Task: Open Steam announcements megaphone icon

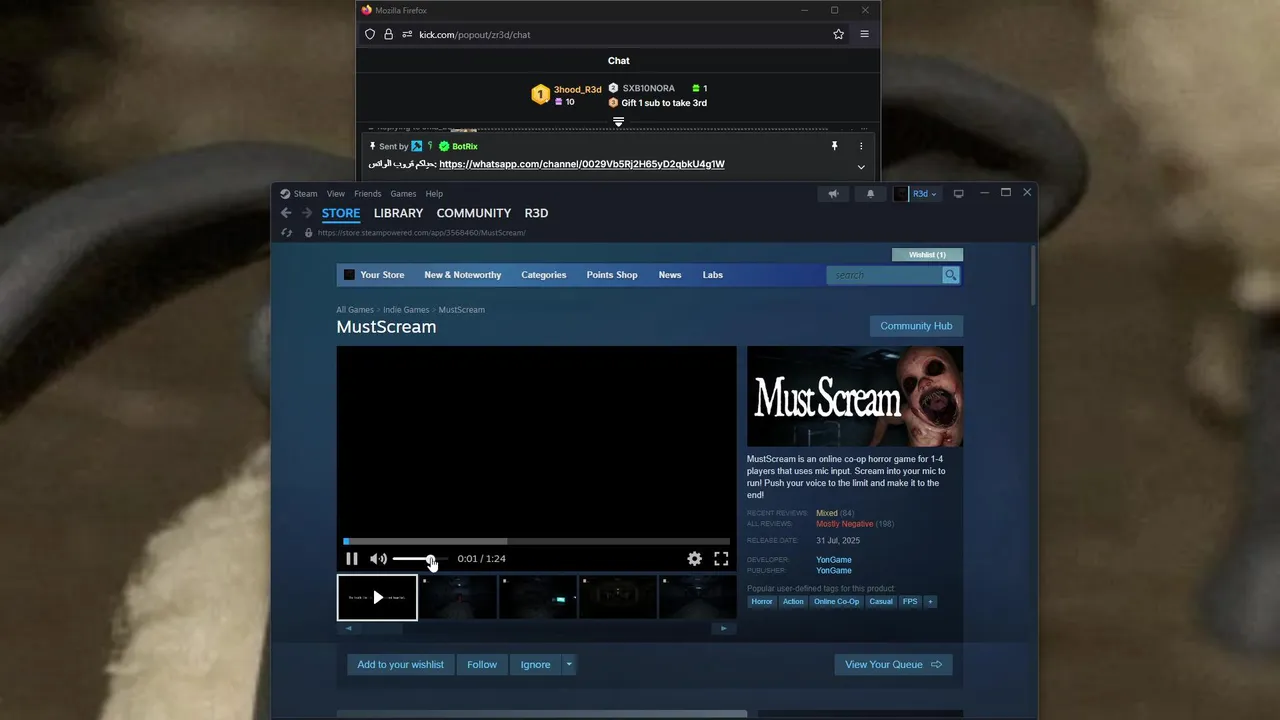Action: click(x=834, y=194)
